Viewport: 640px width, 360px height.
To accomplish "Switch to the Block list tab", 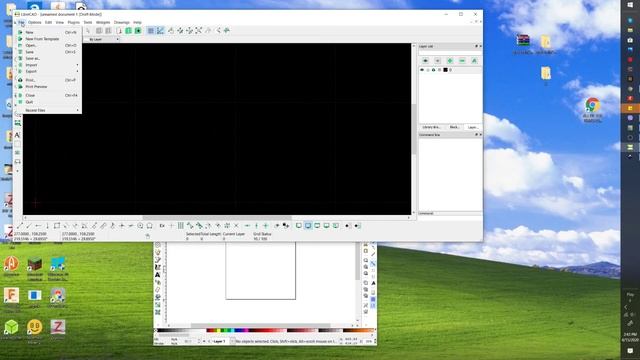I will click(x=454, y=127).
